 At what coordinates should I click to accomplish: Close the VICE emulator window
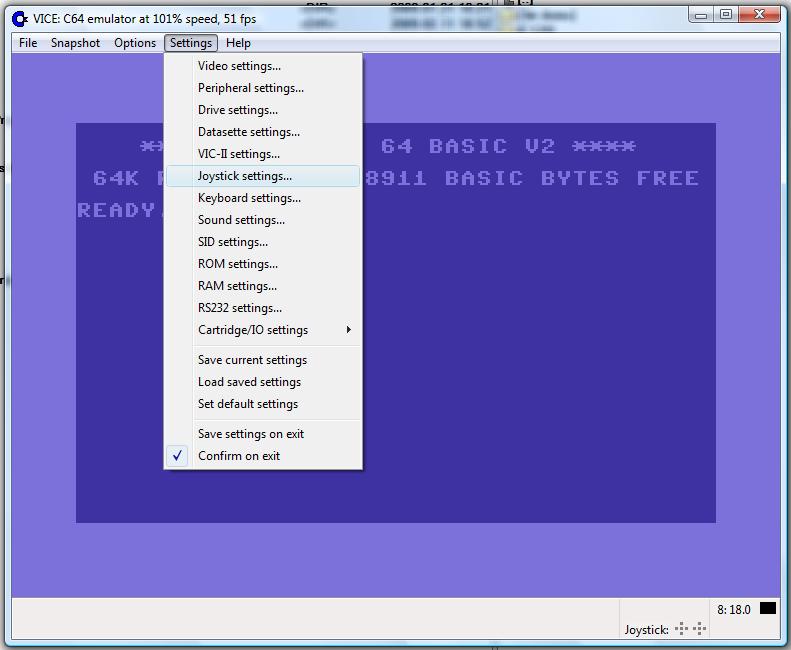759,15
